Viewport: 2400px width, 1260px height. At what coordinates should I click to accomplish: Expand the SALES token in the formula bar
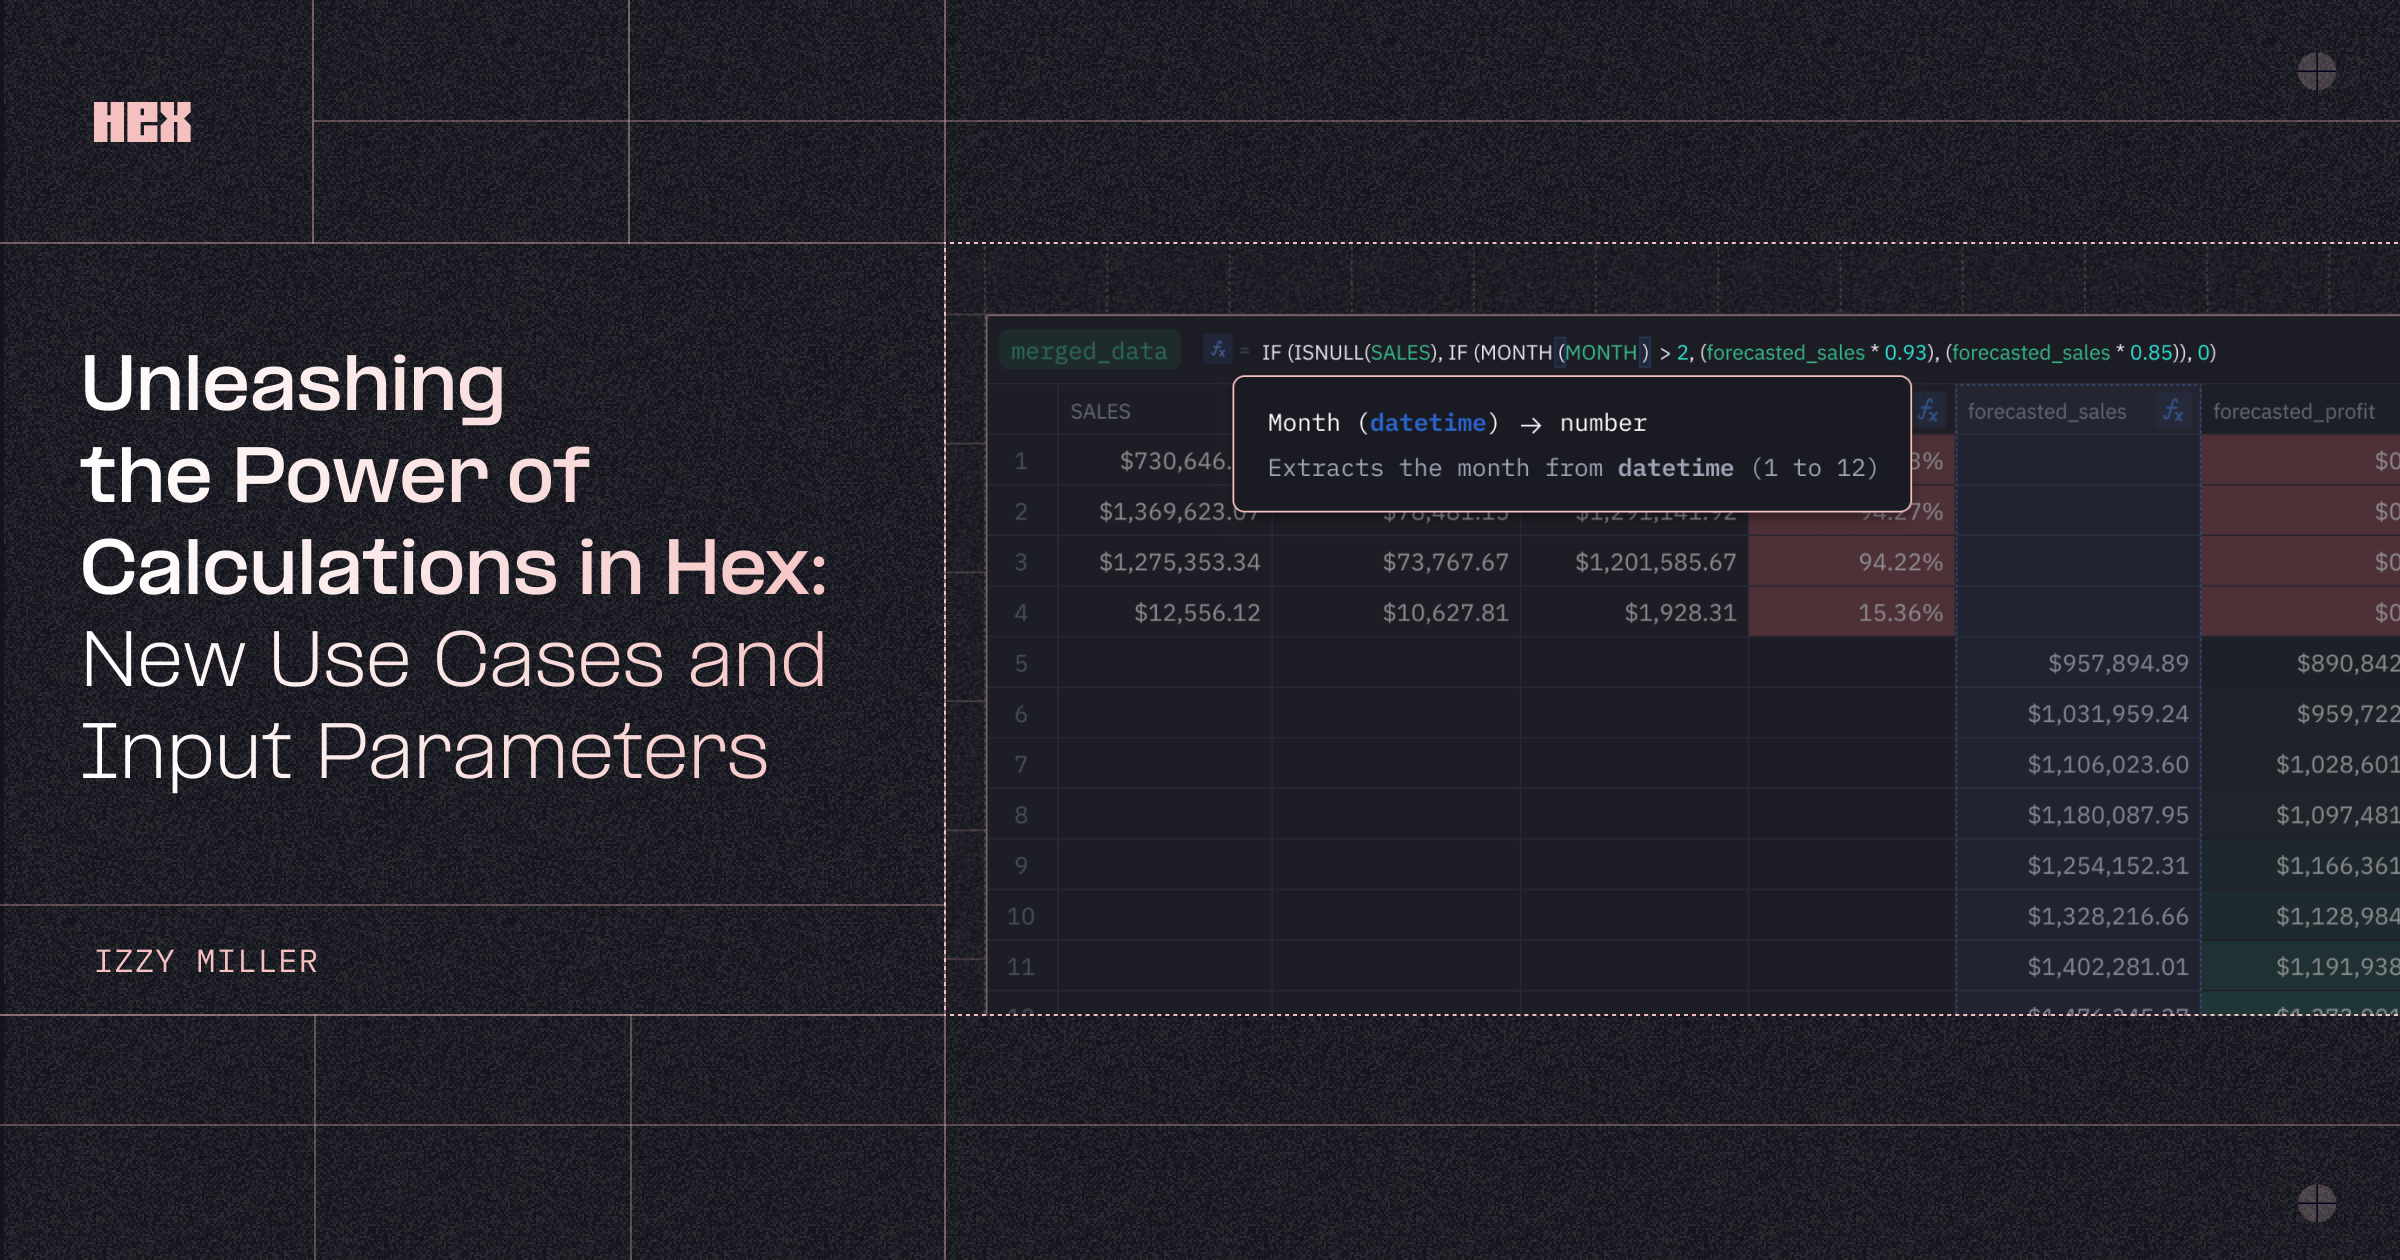(x=1401, y=352)
